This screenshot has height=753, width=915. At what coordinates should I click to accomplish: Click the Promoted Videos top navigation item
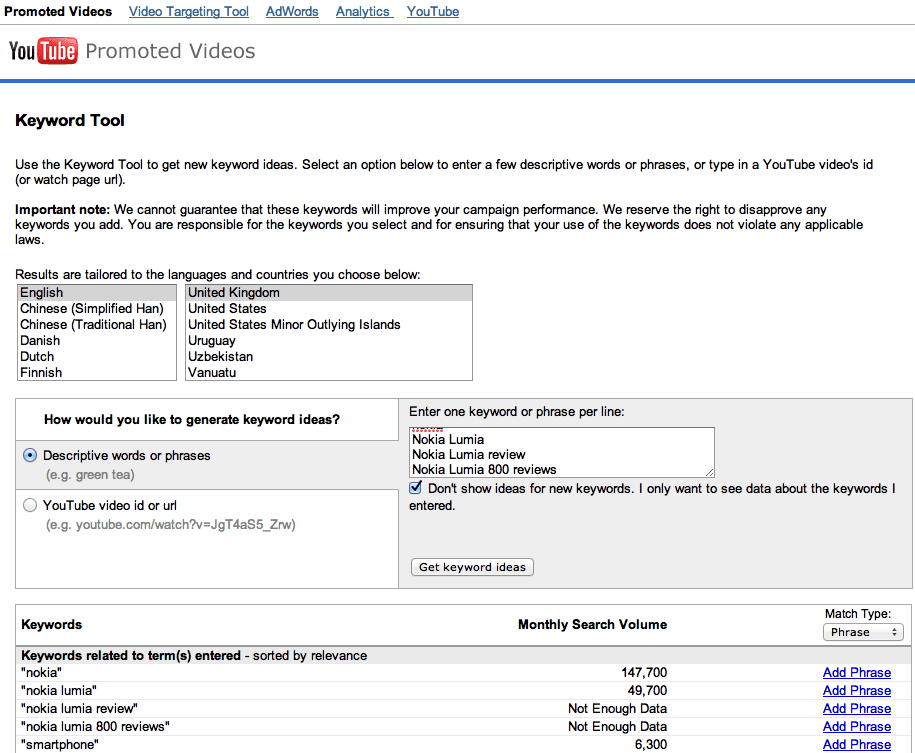(x=58, y=12)
